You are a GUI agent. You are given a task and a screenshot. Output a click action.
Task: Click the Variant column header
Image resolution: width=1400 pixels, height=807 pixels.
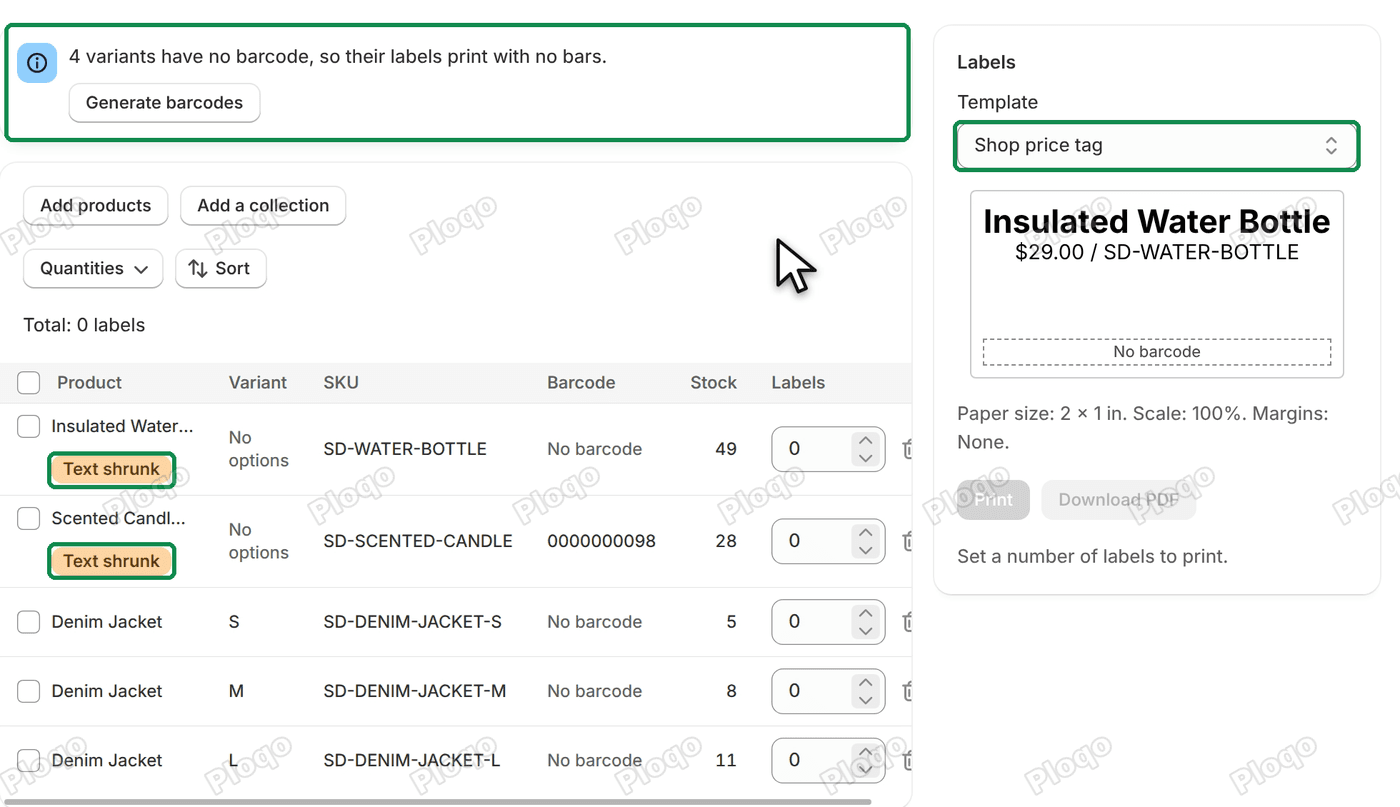[258, 383]
